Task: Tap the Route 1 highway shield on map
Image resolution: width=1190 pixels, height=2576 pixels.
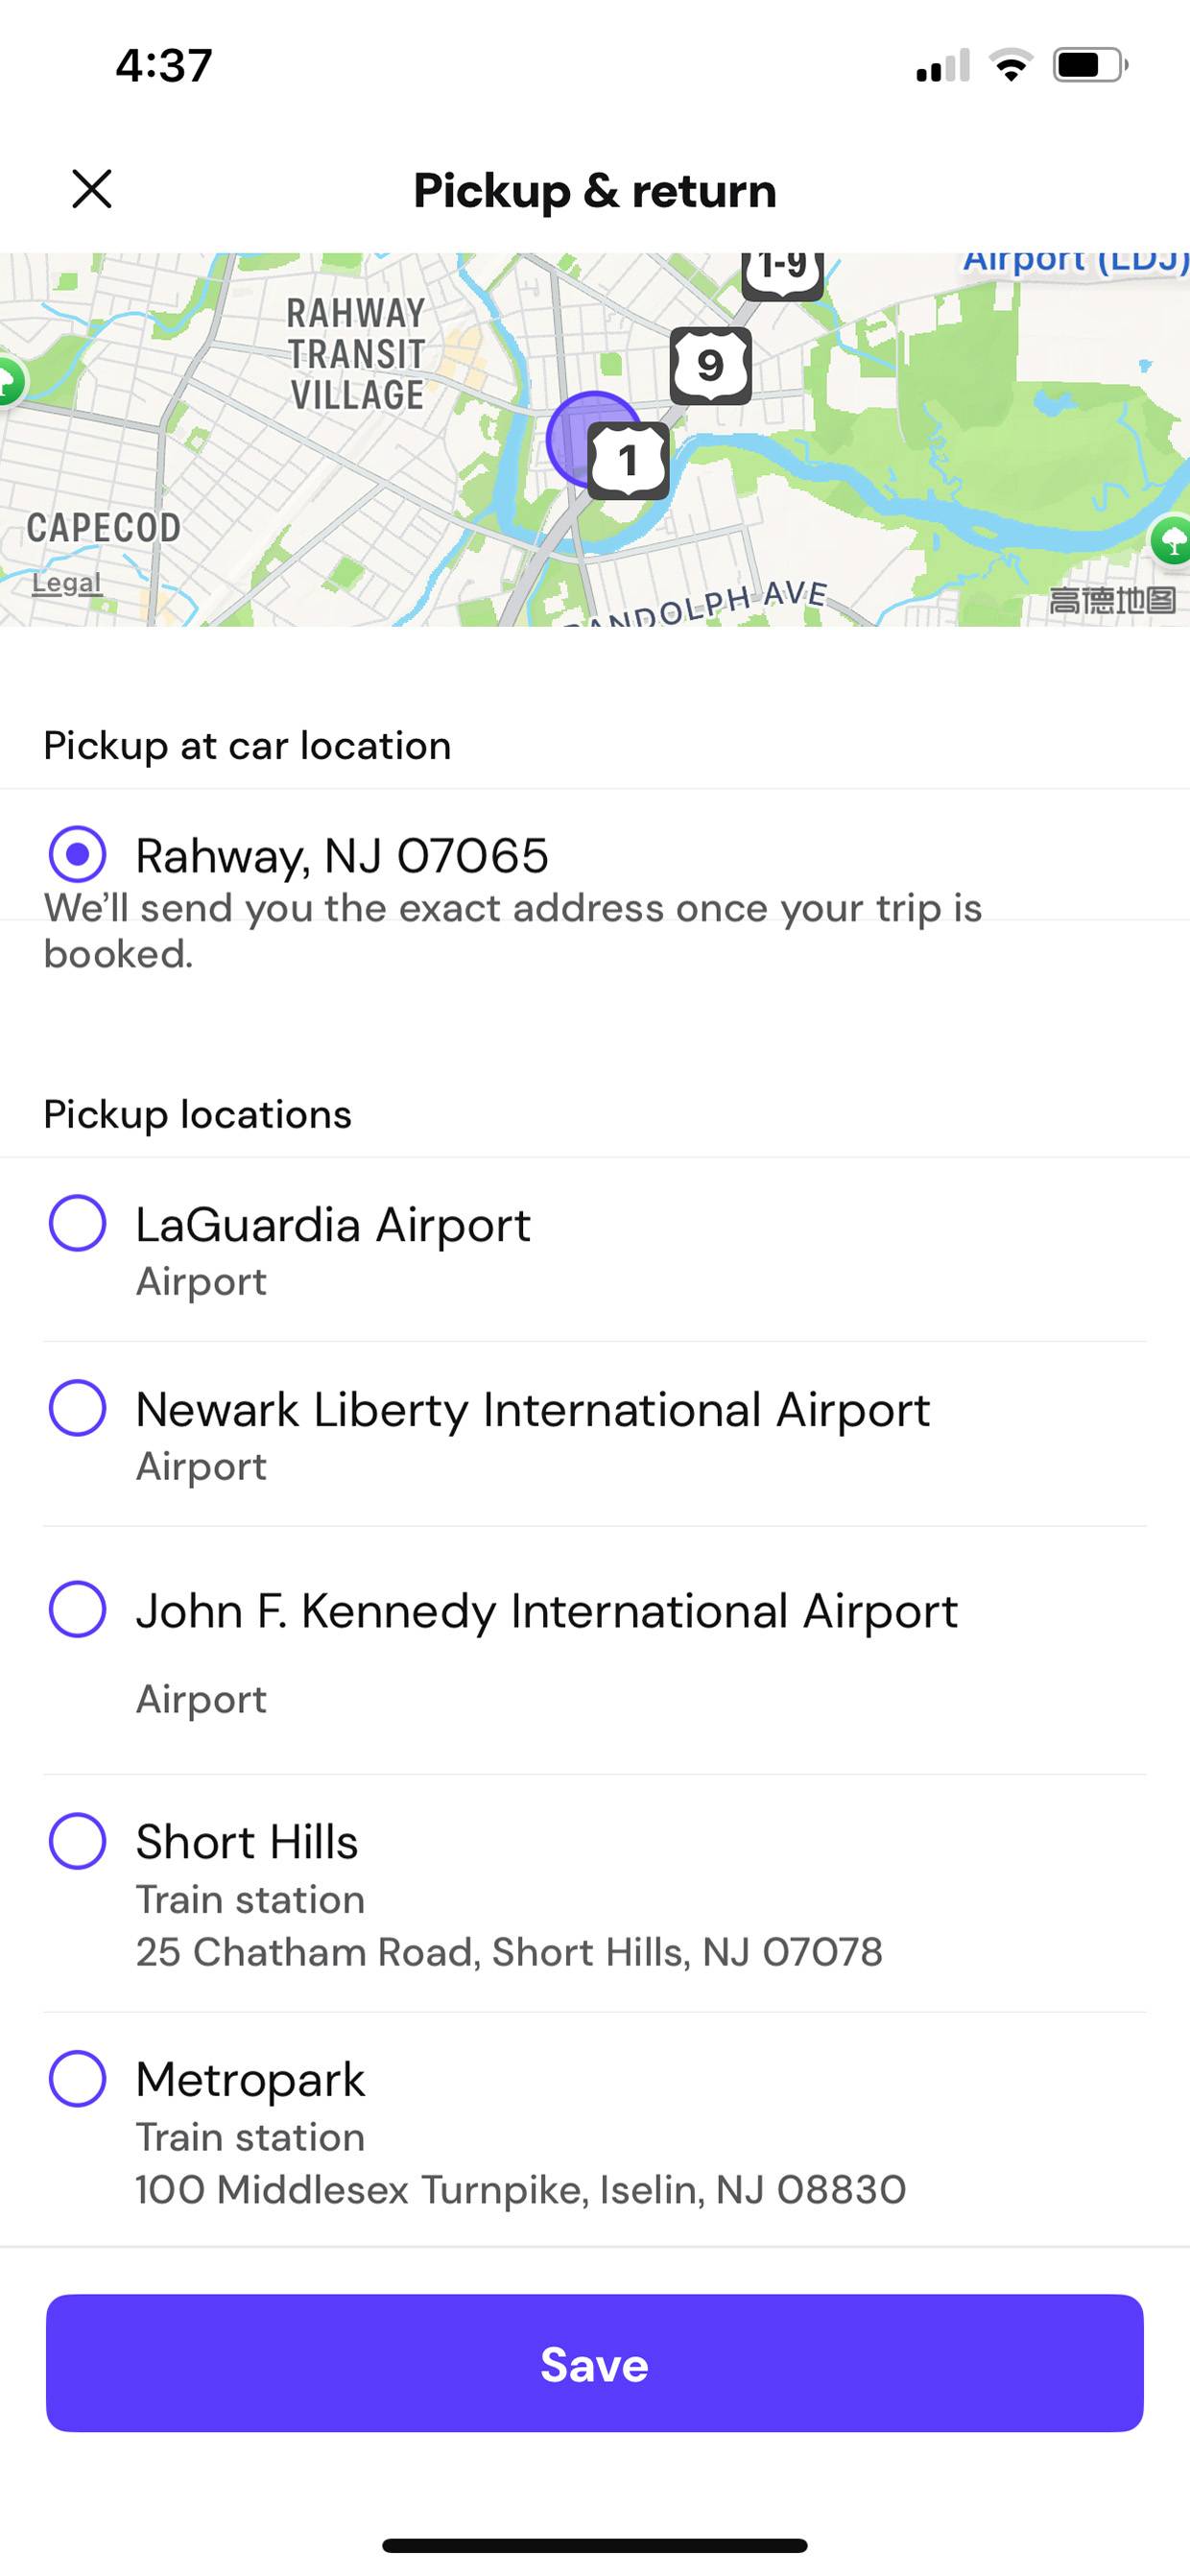Action: coord(628,461)
